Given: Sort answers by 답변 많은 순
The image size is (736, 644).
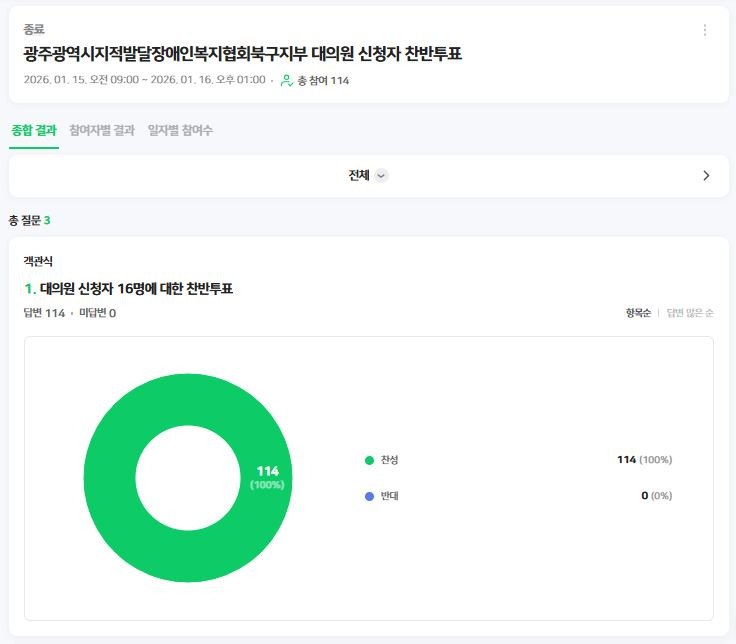Looking at the screenshot, I should tap(690, 313).
